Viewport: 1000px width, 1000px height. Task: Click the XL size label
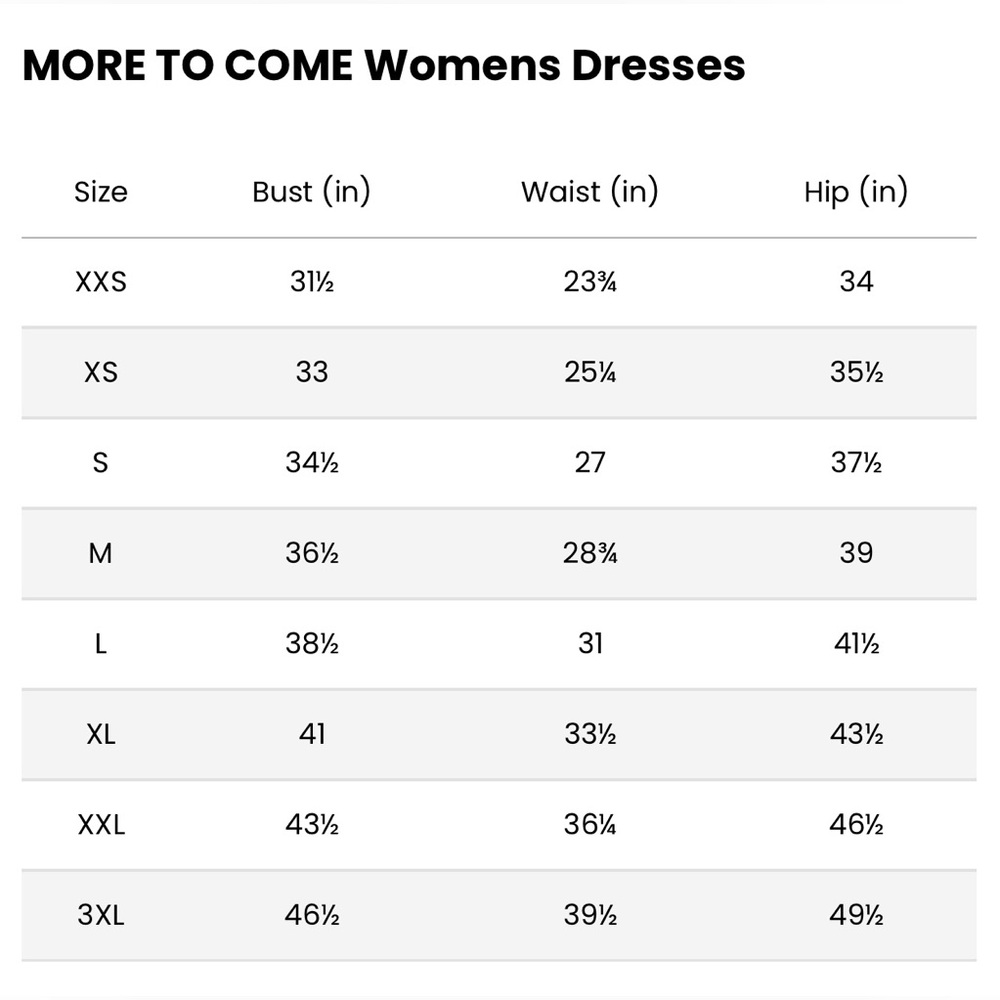101,735
